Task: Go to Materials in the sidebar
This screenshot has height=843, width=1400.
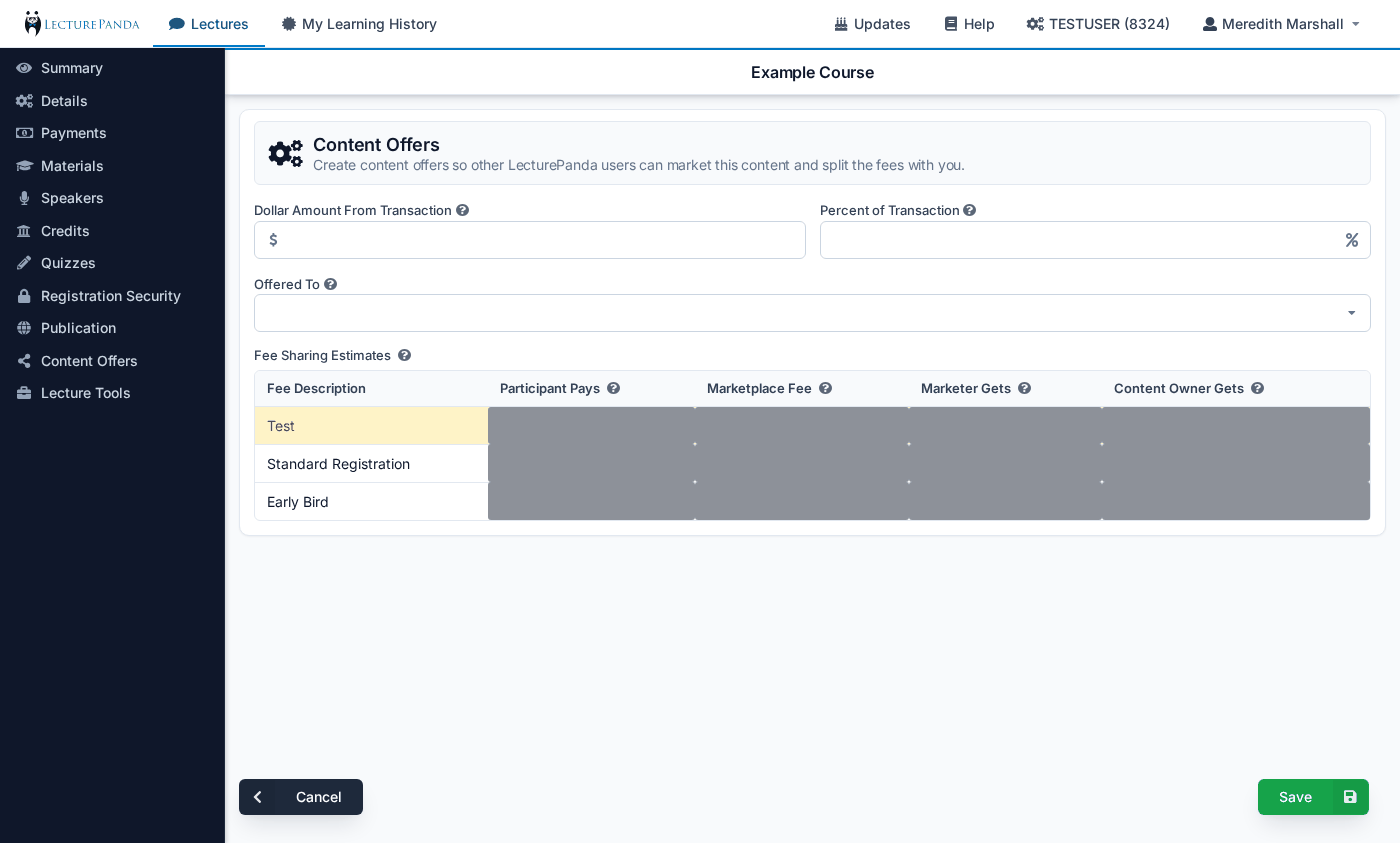Action: click(x=72, y=166)
